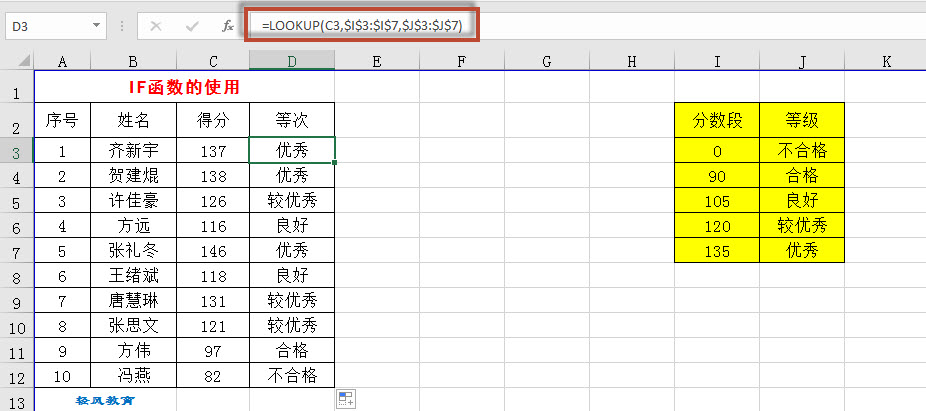Click the score cell 137
The width and height of the screenshot is (926, 411).
tap(213, 151)
